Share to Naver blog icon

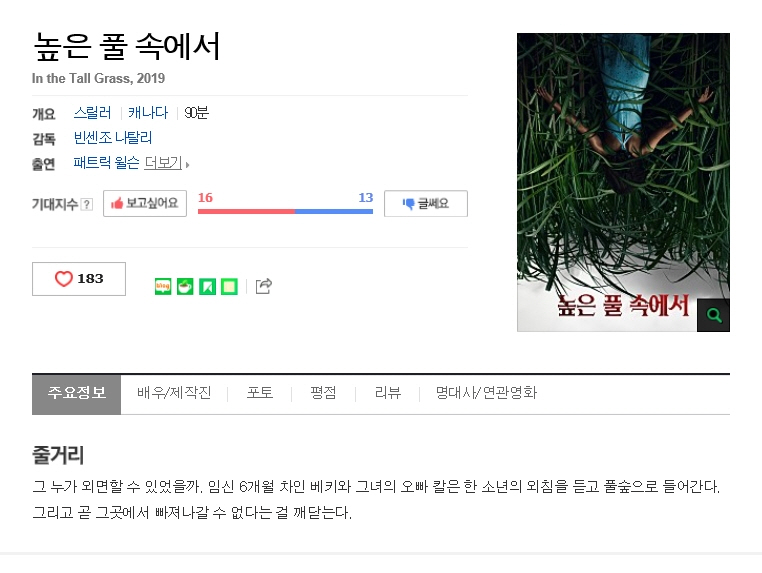point(163,286)
